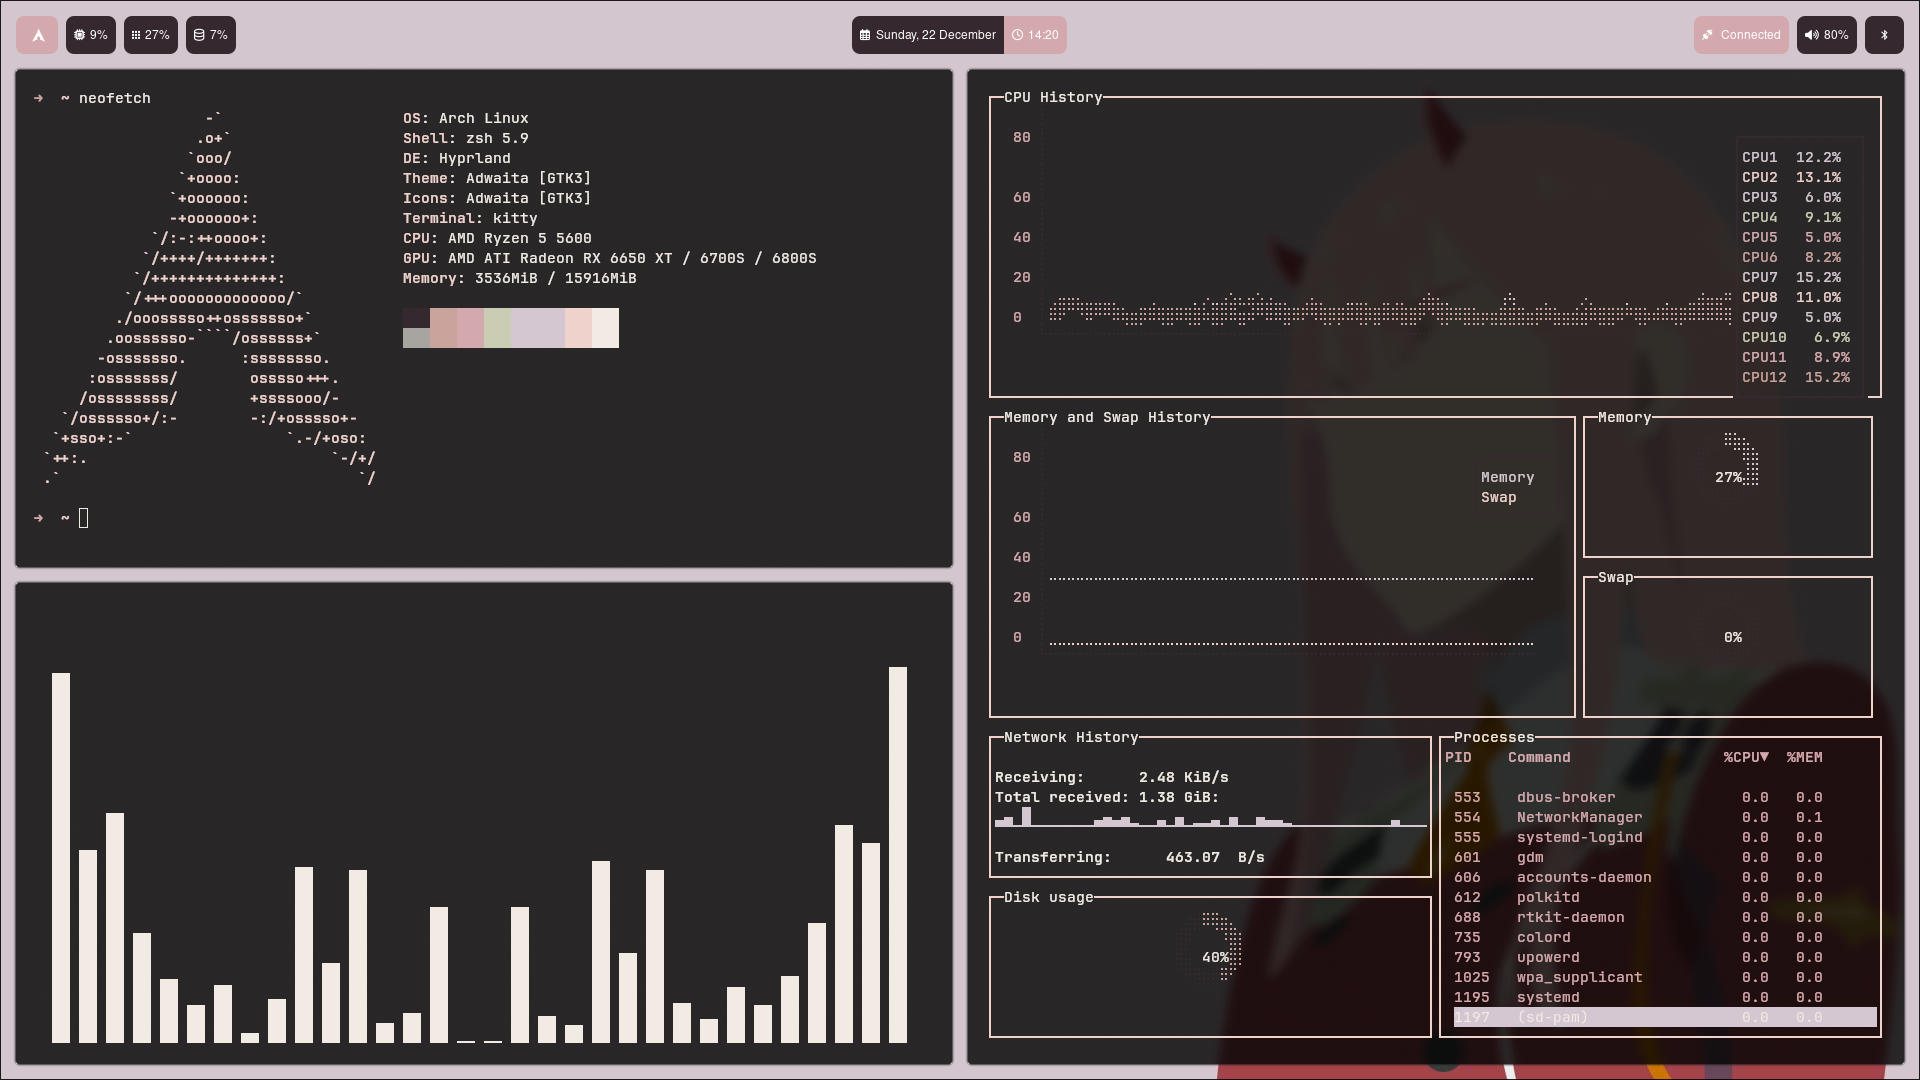Image resolution: width=1920 pixels, height=1080 pixels.
Task: Select the systemd process with PID 1195
Action: click(1665, 998)
